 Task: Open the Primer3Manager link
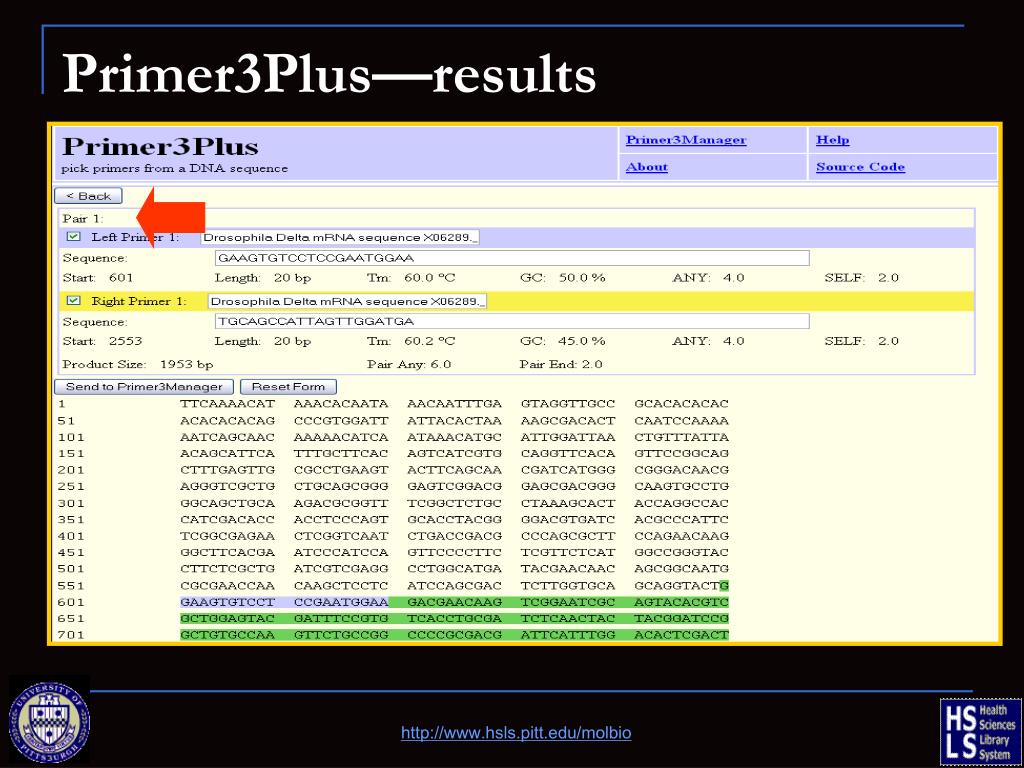coord(686,140)
